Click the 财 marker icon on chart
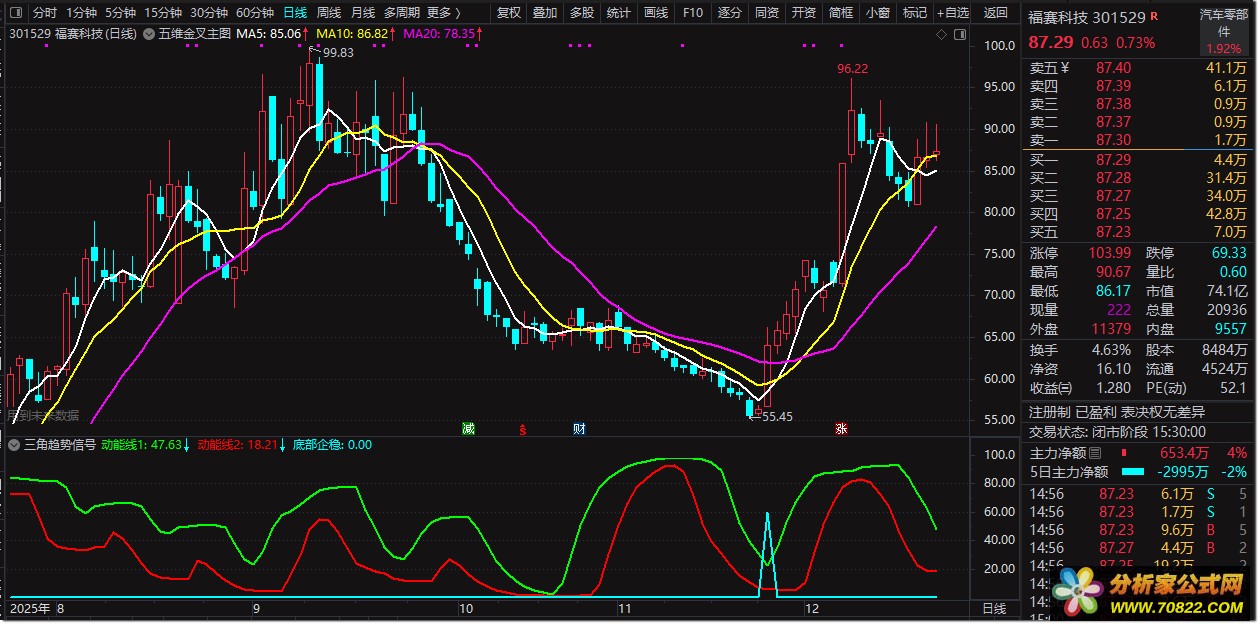 (x=579, y=429)
